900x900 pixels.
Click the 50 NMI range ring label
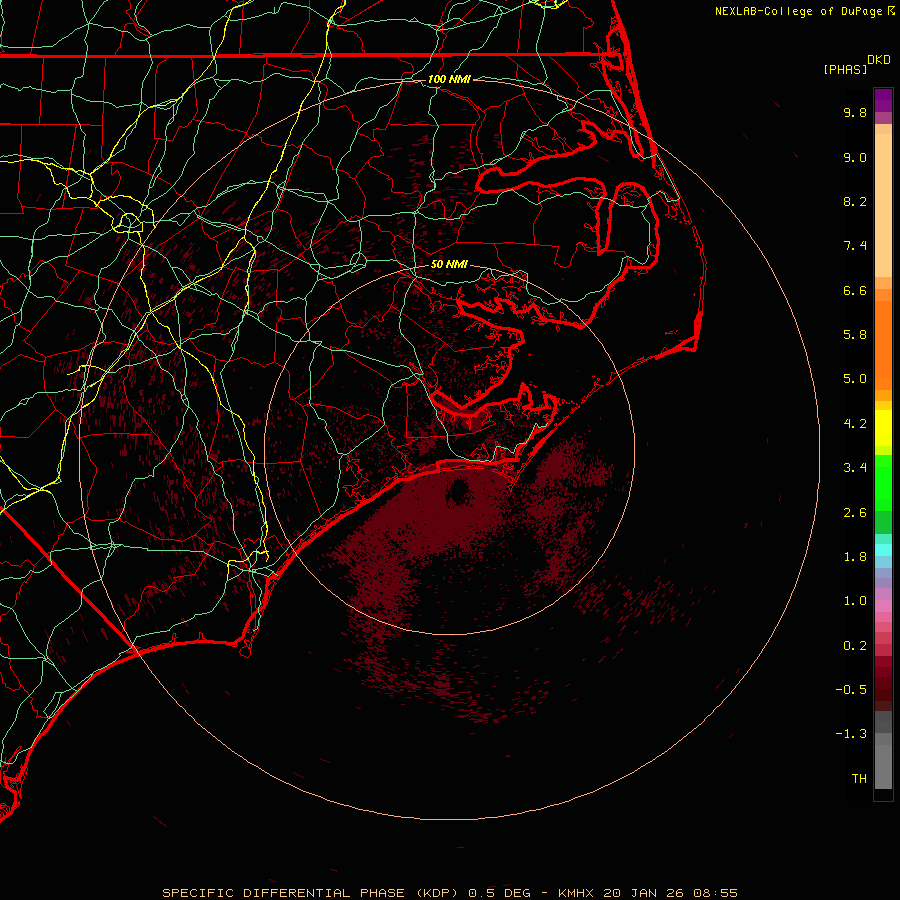449,264
